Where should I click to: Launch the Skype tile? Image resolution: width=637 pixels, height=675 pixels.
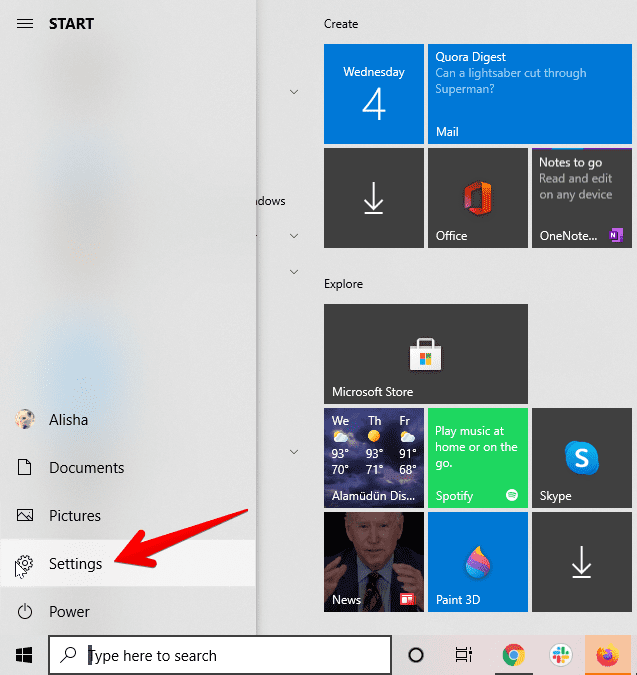point(582,458)
